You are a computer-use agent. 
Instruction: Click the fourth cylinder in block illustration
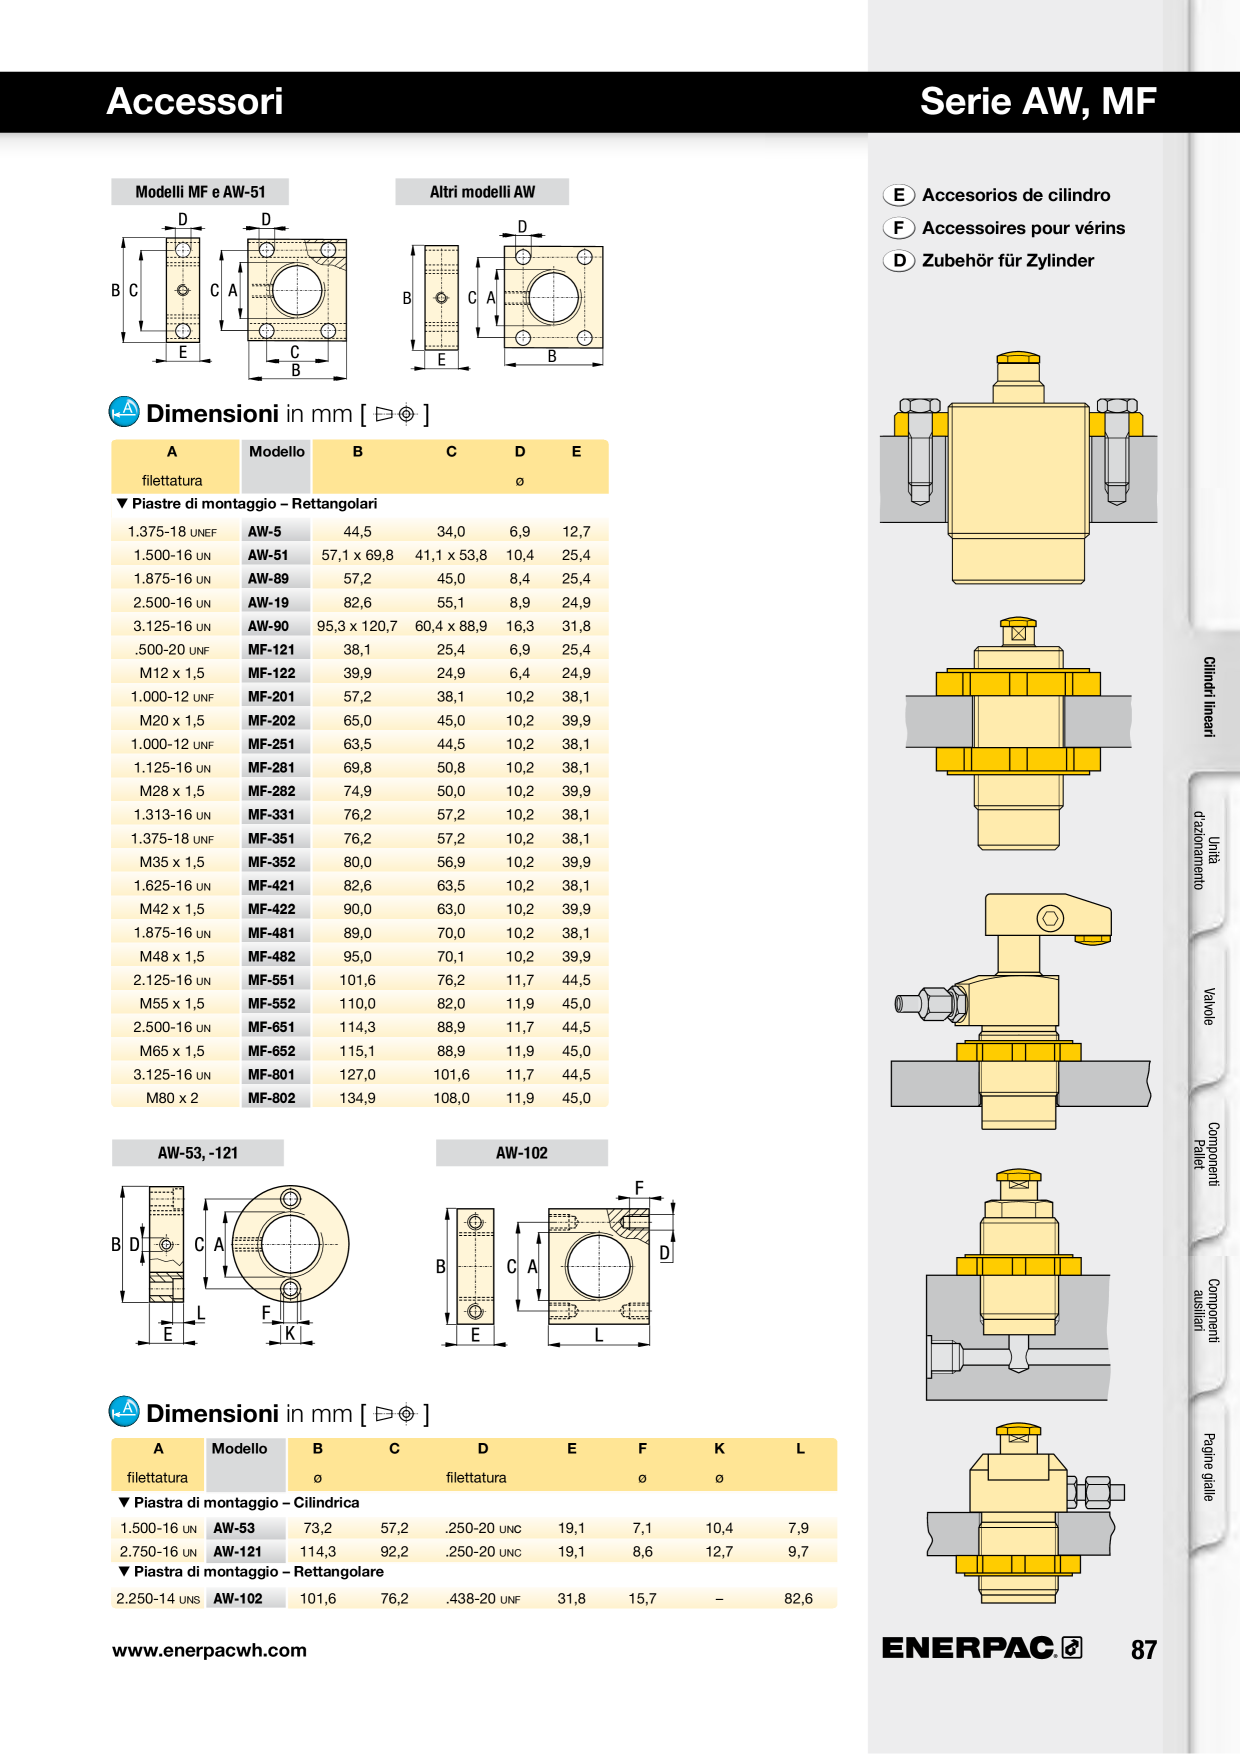click(x=1018, y=1285)
